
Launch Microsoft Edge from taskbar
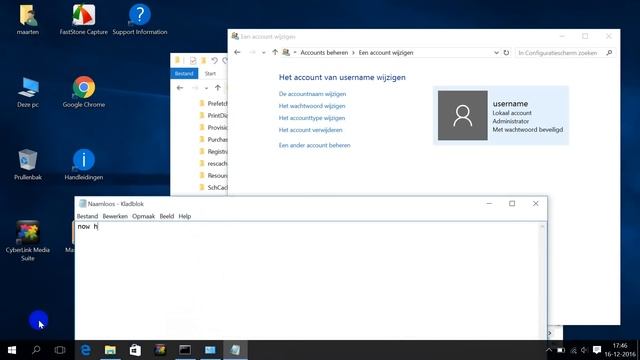tap(86, 350)
